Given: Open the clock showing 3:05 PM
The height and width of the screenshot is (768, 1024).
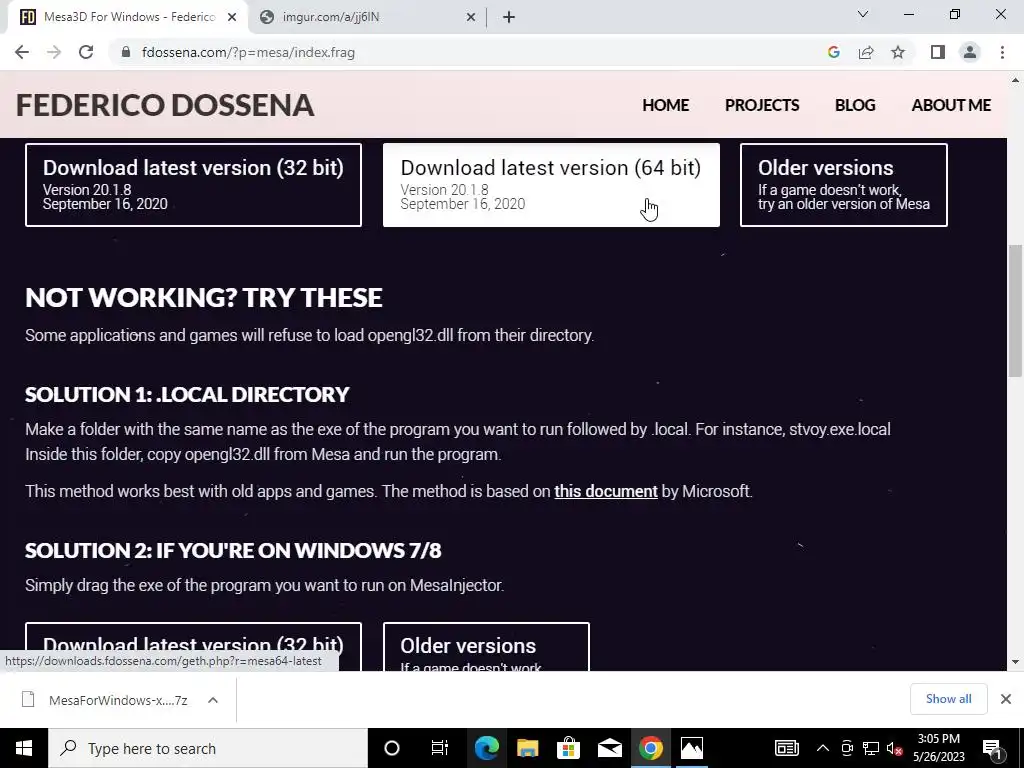Looking at the screenshot, I should [x=938, y=748].
